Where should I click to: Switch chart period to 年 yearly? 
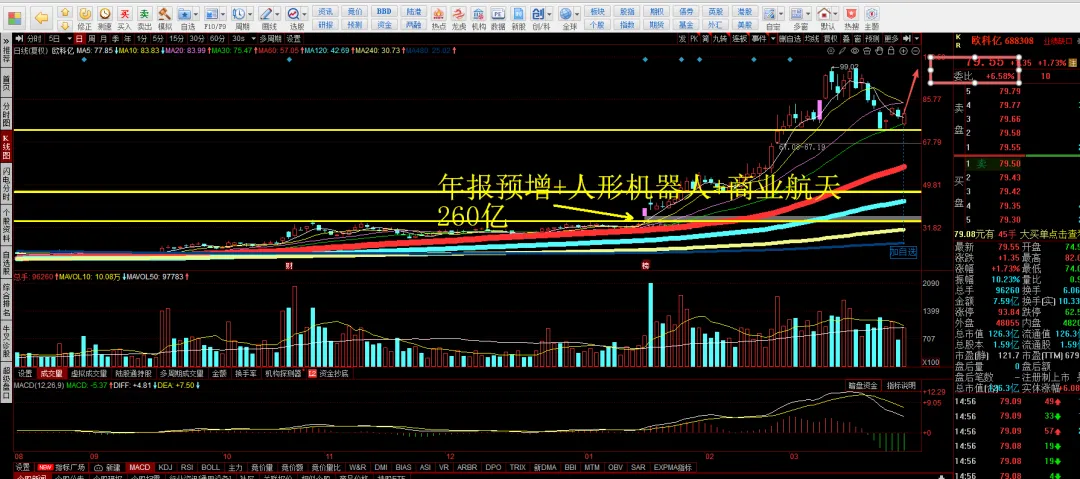pos(125,39)
